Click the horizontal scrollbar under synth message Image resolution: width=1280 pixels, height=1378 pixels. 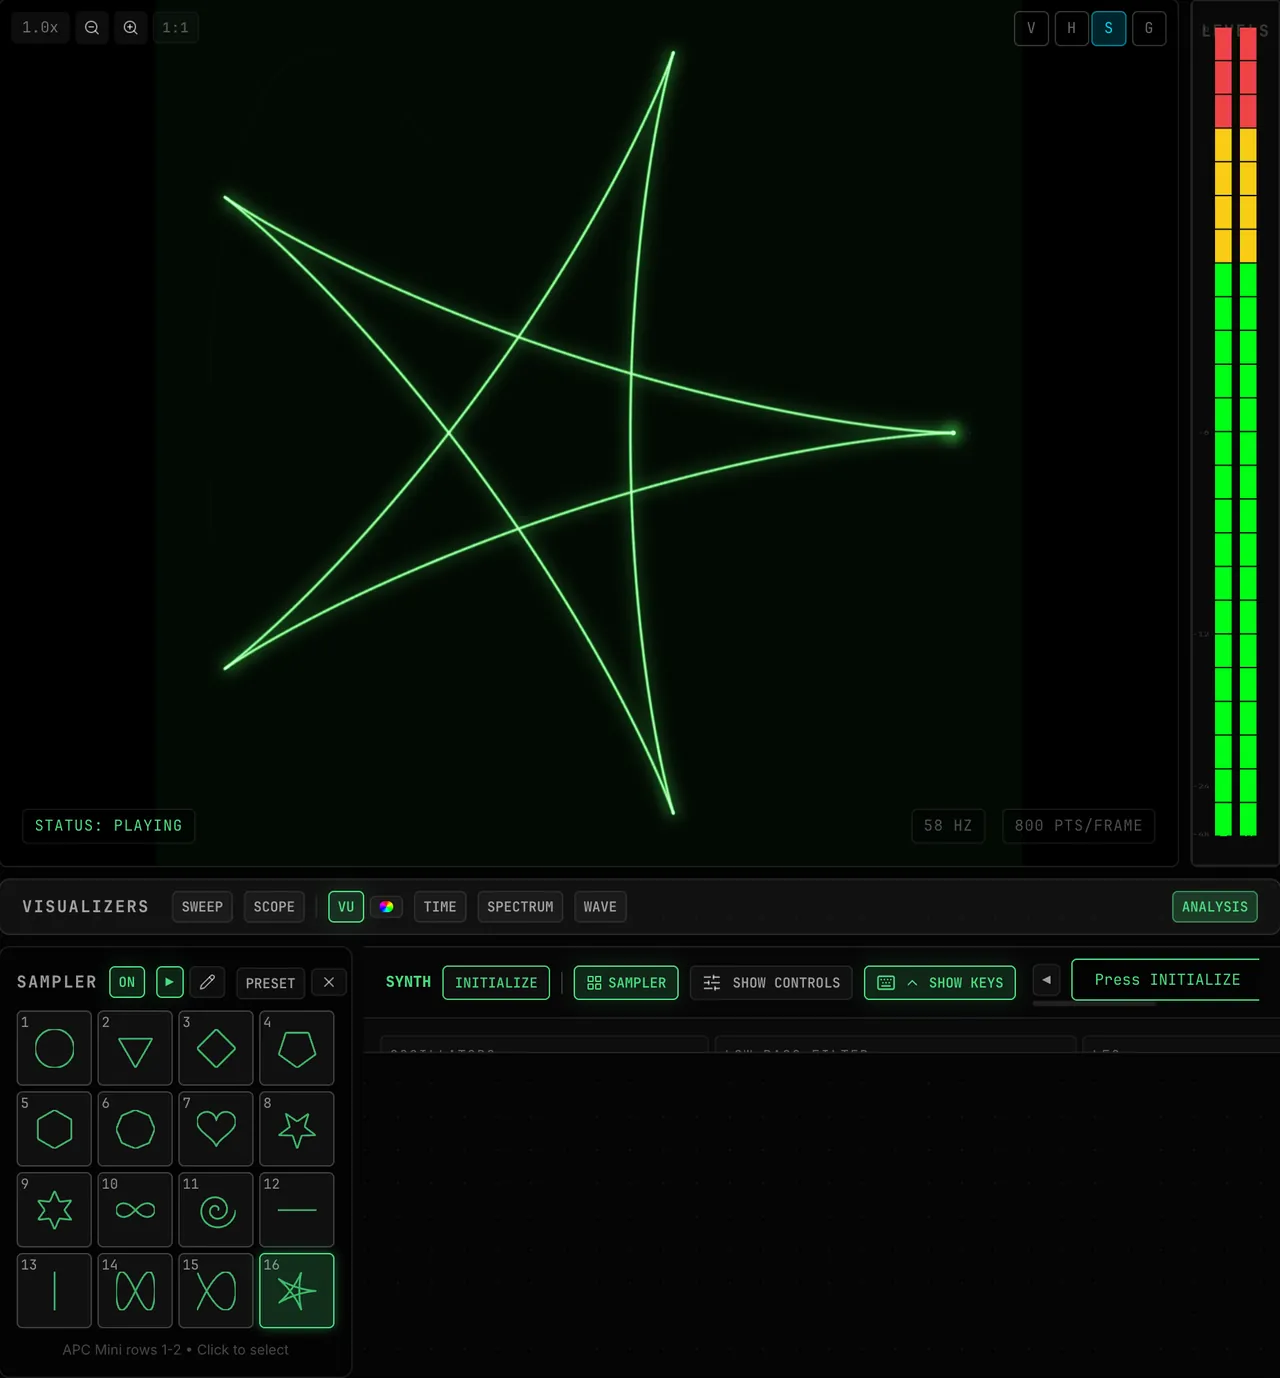(x=1094, y=1004)
